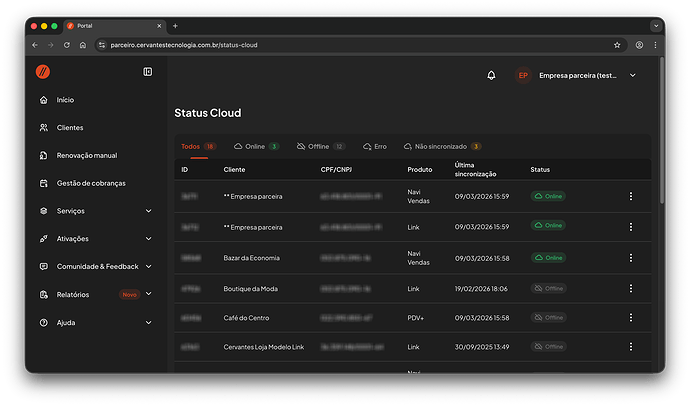Click the Relatórios report icon
The width and height of the screenshot is (690, 406).
coord(44,295)
